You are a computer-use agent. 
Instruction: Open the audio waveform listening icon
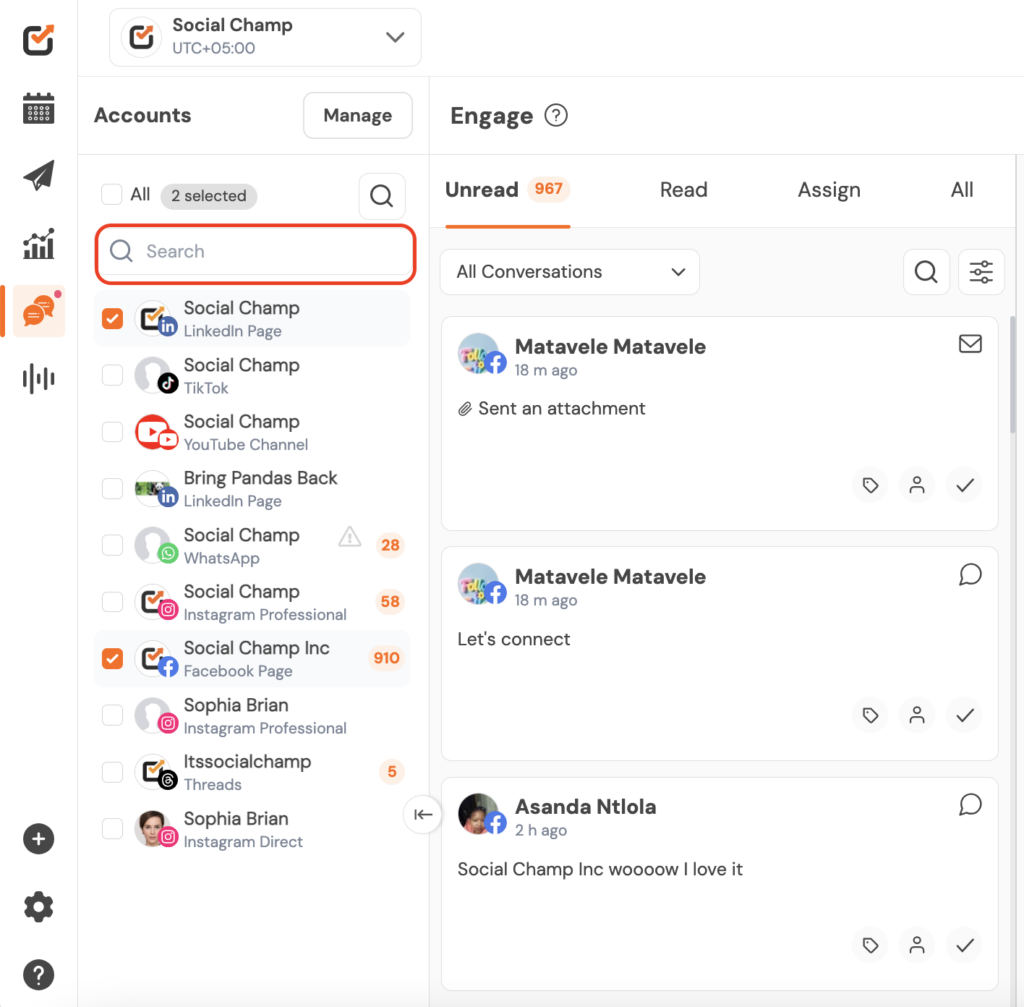tap(38, 378)
